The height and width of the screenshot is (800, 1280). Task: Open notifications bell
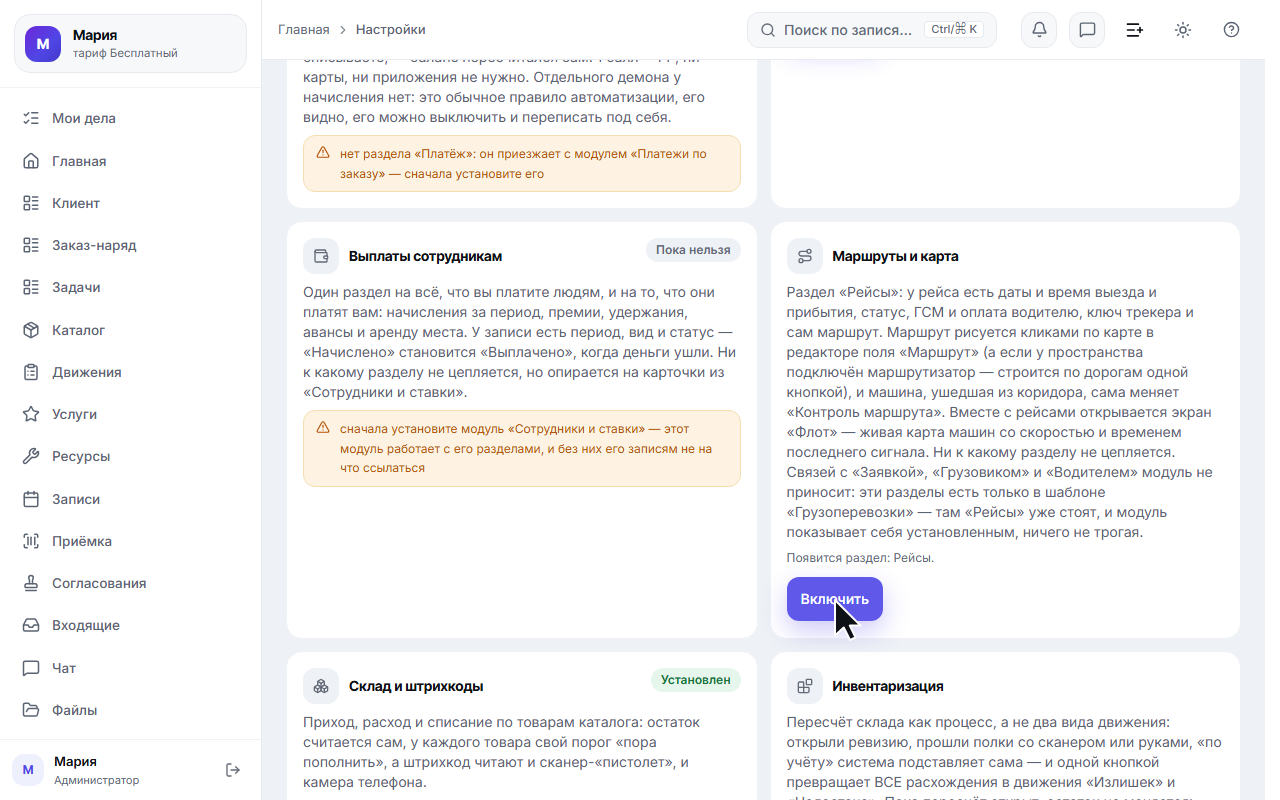point(1039,30)
